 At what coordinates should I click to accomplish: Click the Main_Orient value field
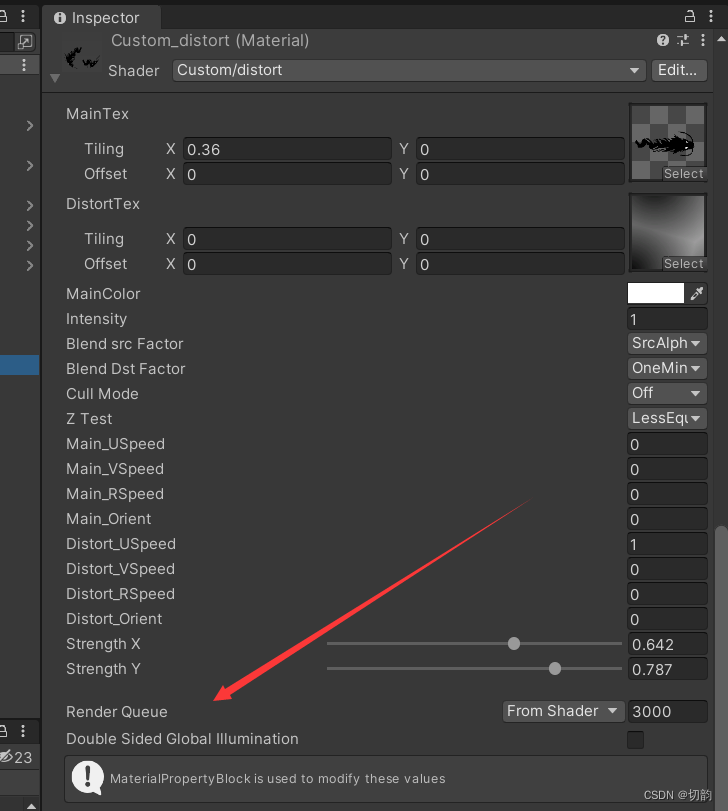tap(667, 519)
